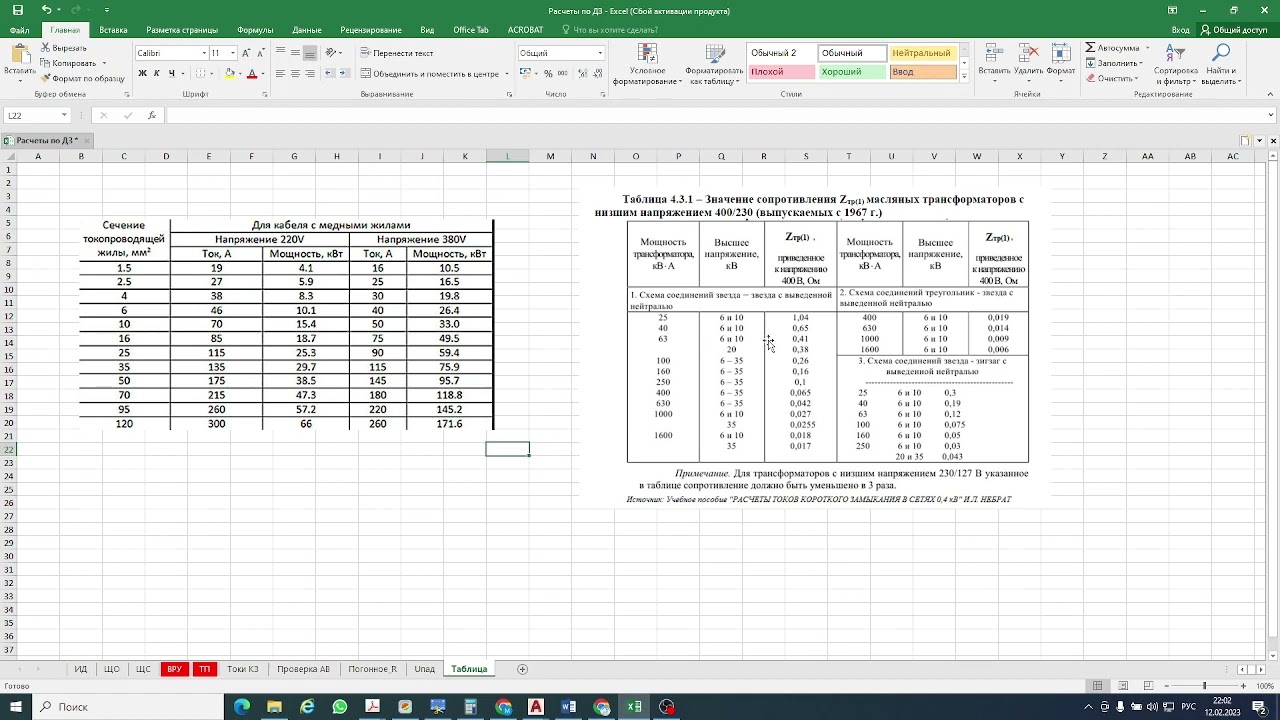Image resolution: width=1280 pixels, height=720 pixels.
Task: Open the font size dropdown
Action: (x=233, y=53)
